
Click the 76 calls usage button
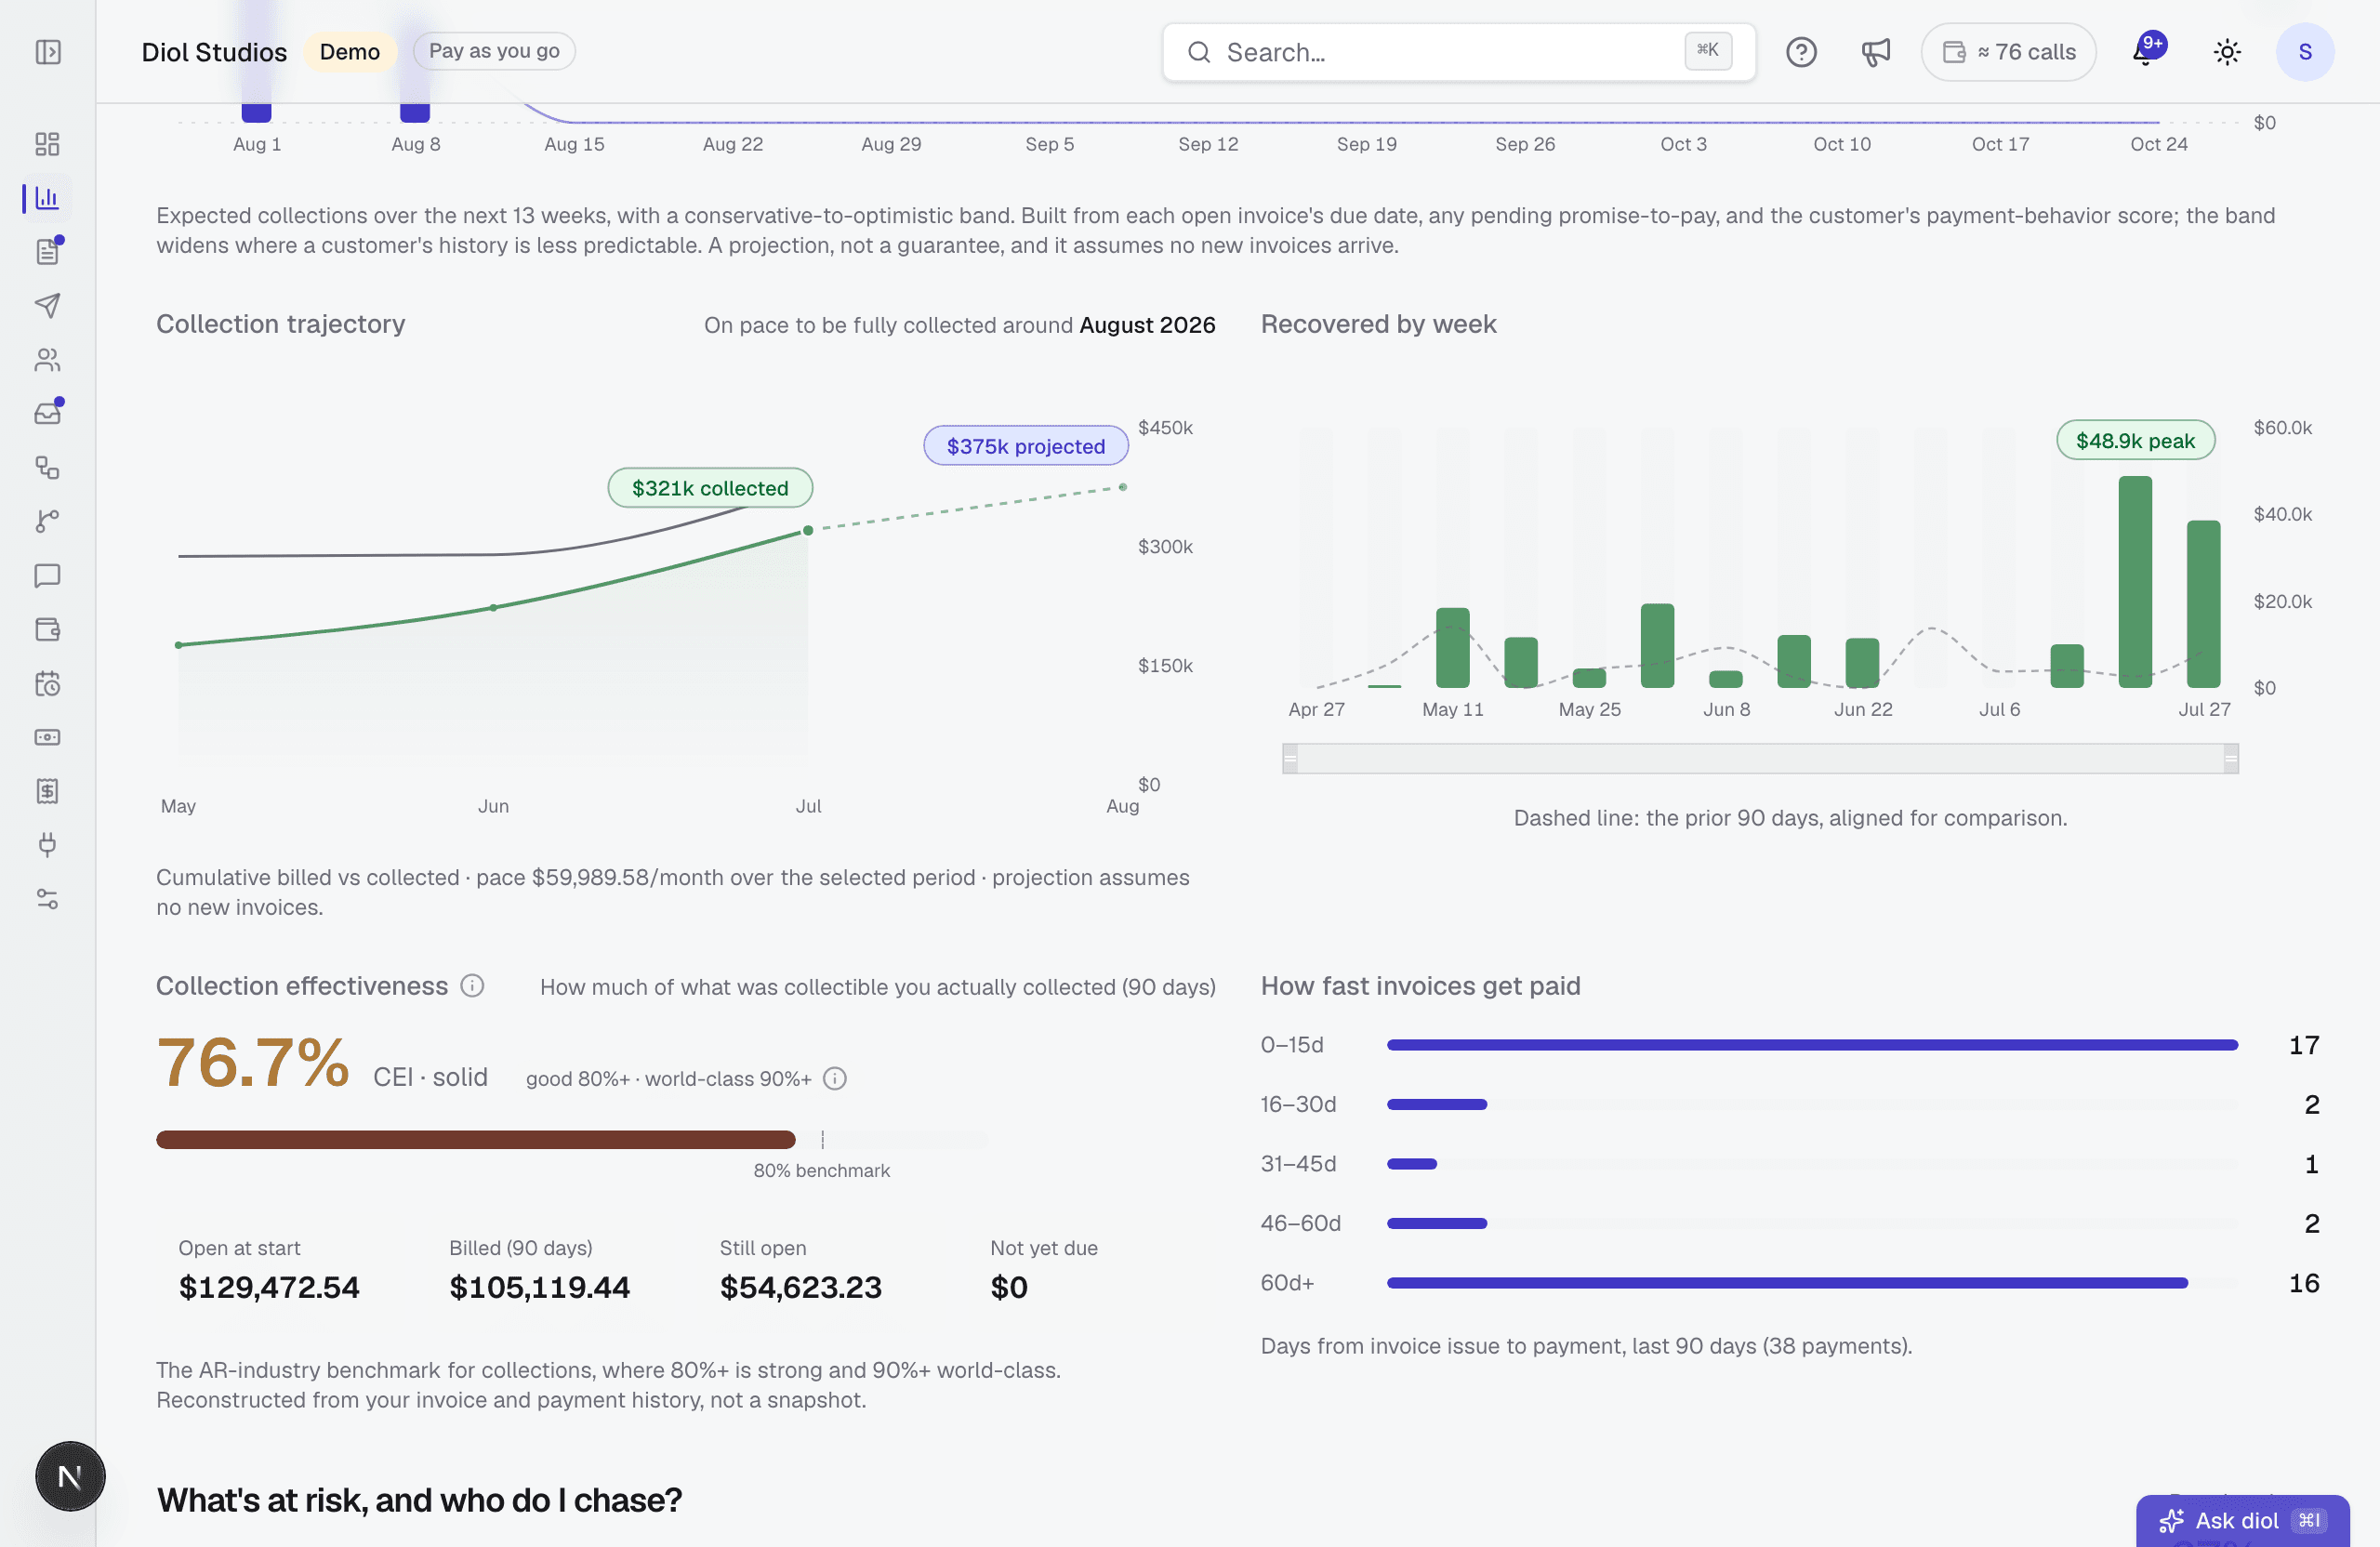click(2008, 52)
